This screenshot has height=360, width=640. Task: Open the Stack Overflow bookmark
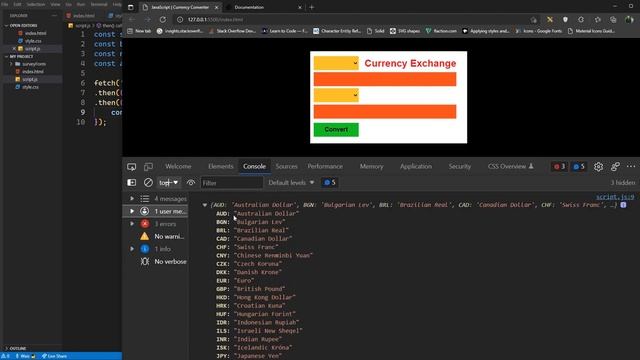[x=232, y=31]
